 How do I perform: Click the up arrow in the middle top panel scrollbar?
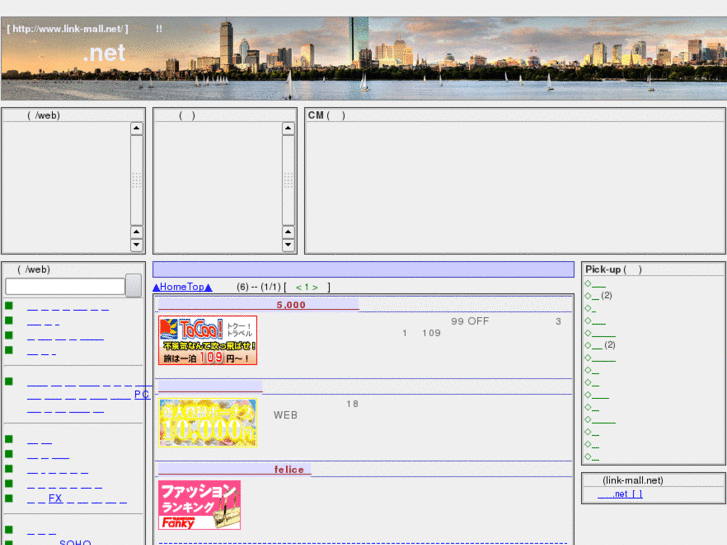pos(289,129)
